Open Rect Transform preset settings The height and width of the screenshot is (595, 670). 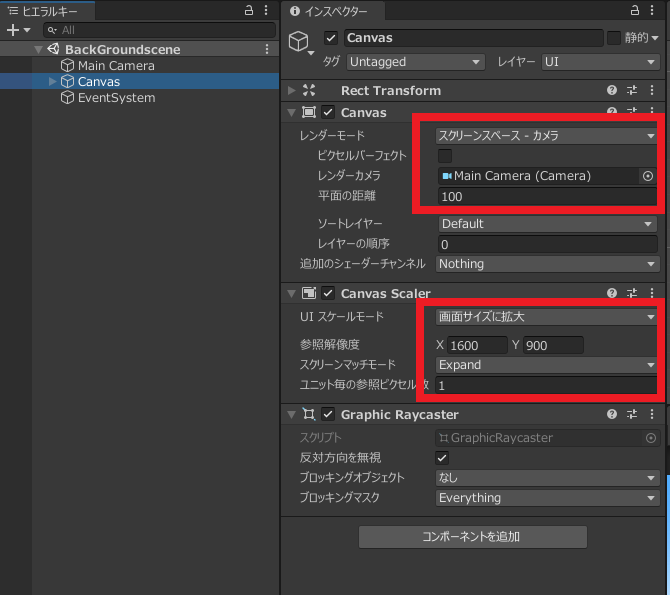632,90
